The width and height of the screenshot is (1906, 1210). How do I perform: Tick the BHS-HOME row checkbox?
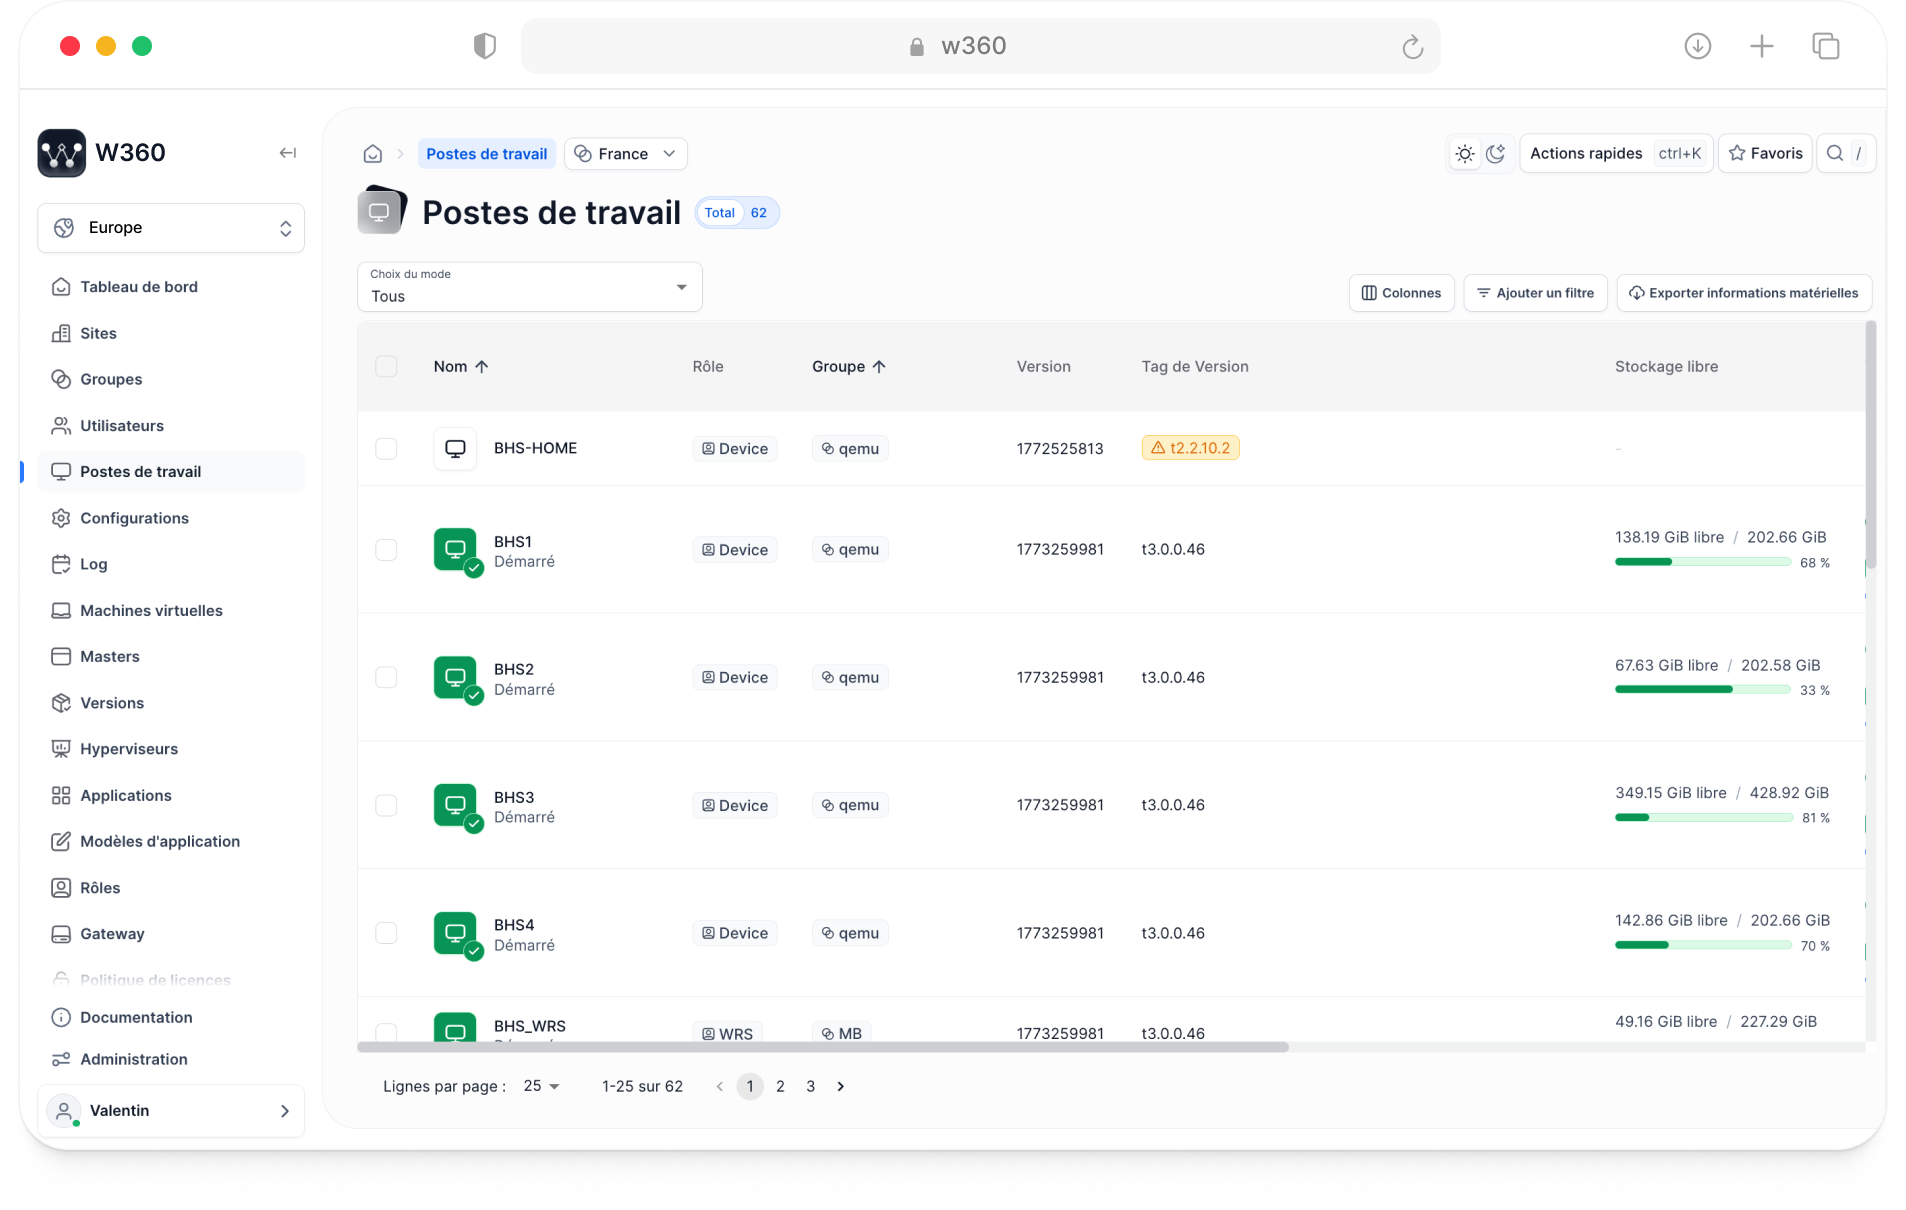click(x=386, y=449)
